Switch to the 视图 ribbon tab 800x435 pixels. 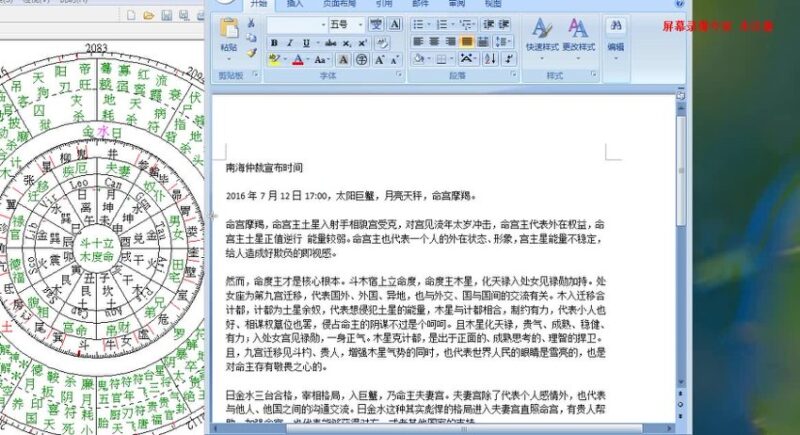pos(493,4)
